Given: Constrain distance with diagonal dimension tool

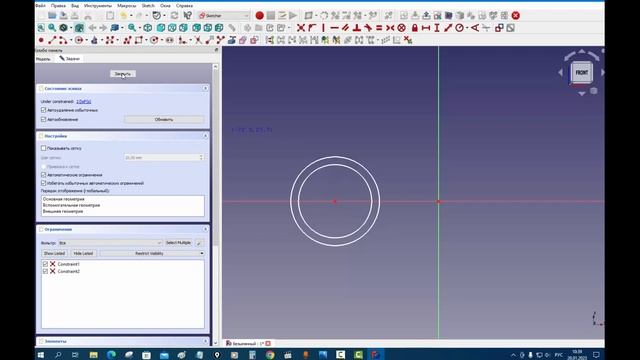Looking at the screenshot, I should [448, 28].
